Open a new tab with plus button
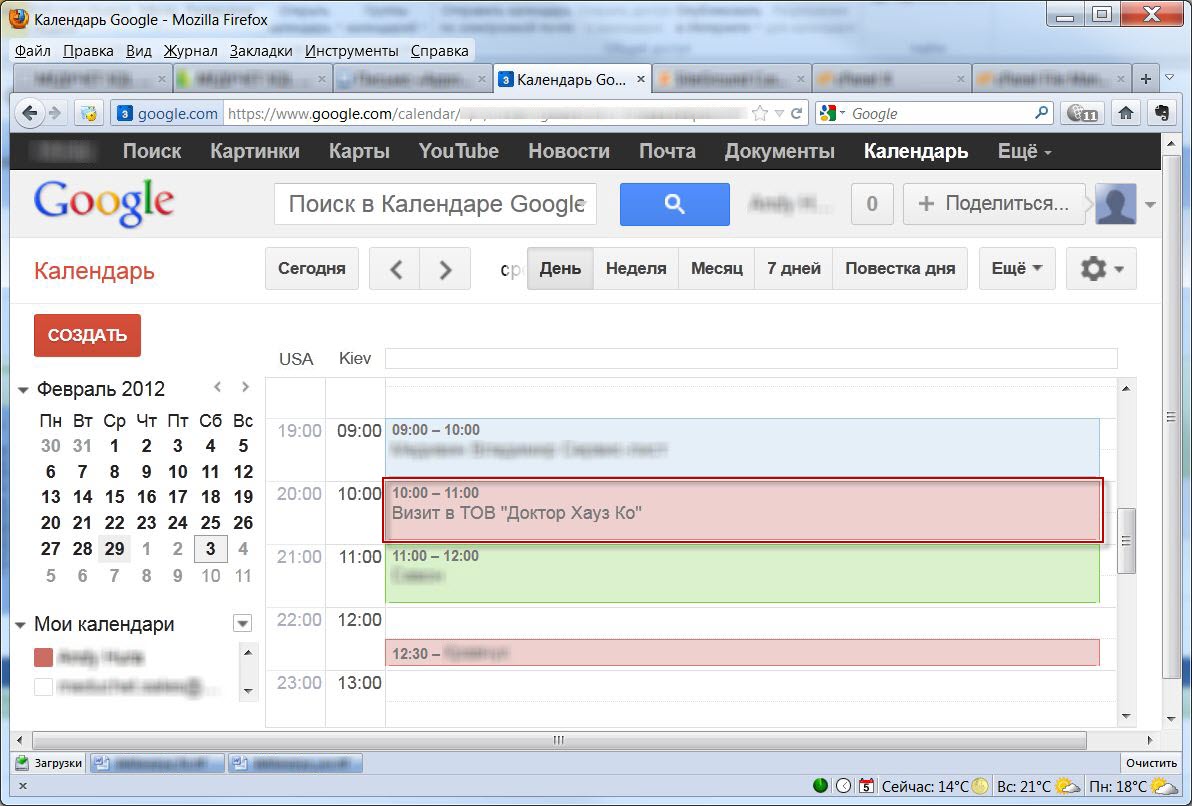This screenshot has height=806, width=1192. [x=1146, y=78]
